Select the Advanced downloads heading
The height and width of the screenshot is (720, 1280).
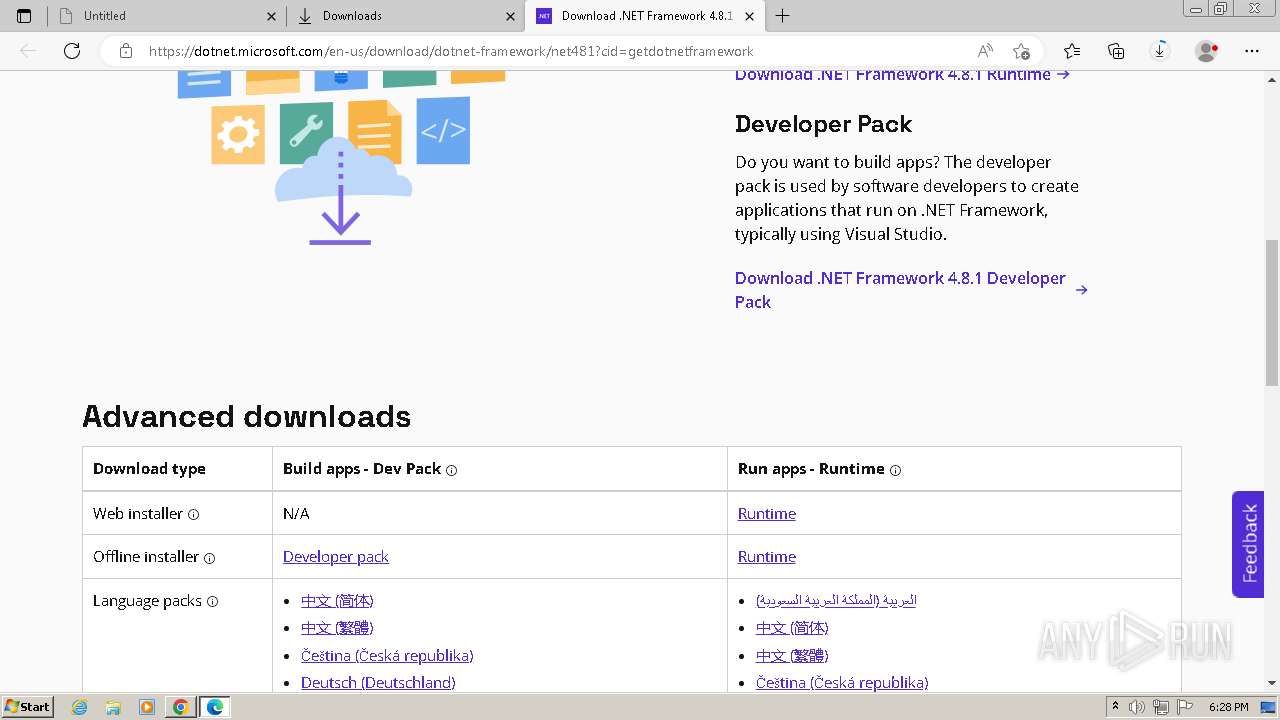[247, 416]
